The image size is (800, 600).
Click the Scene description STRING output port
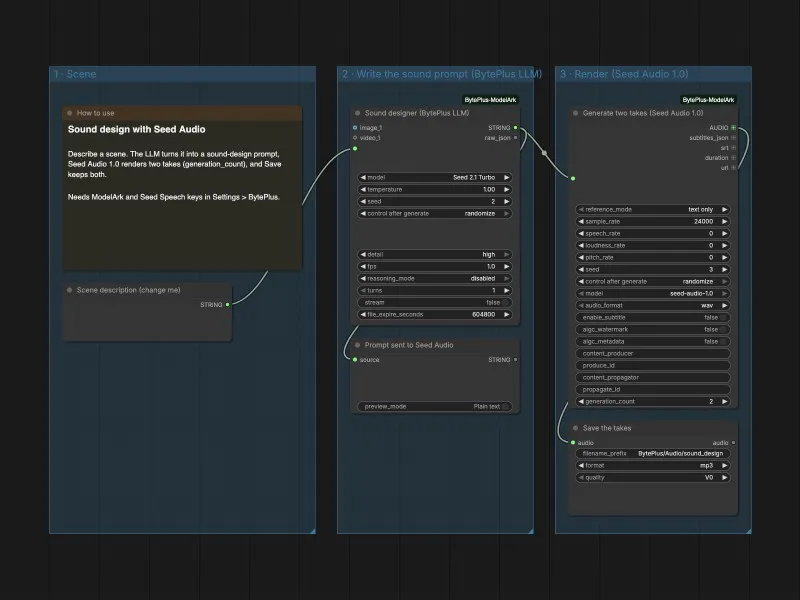click(228, 305)
